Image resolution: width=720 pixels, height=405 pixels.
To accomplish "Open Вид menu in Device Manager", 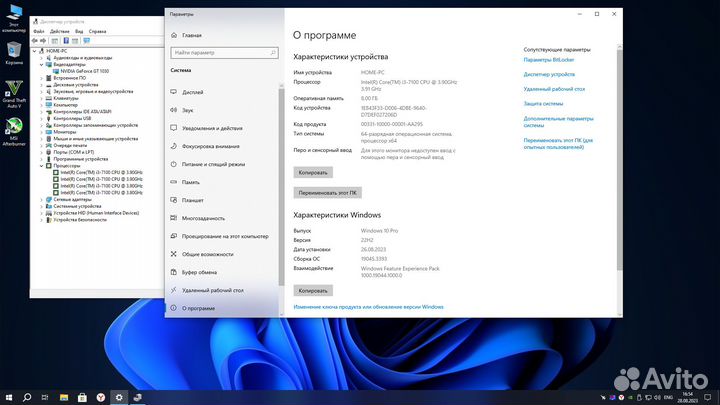I will pyautogui.click(x=79, y=31).
